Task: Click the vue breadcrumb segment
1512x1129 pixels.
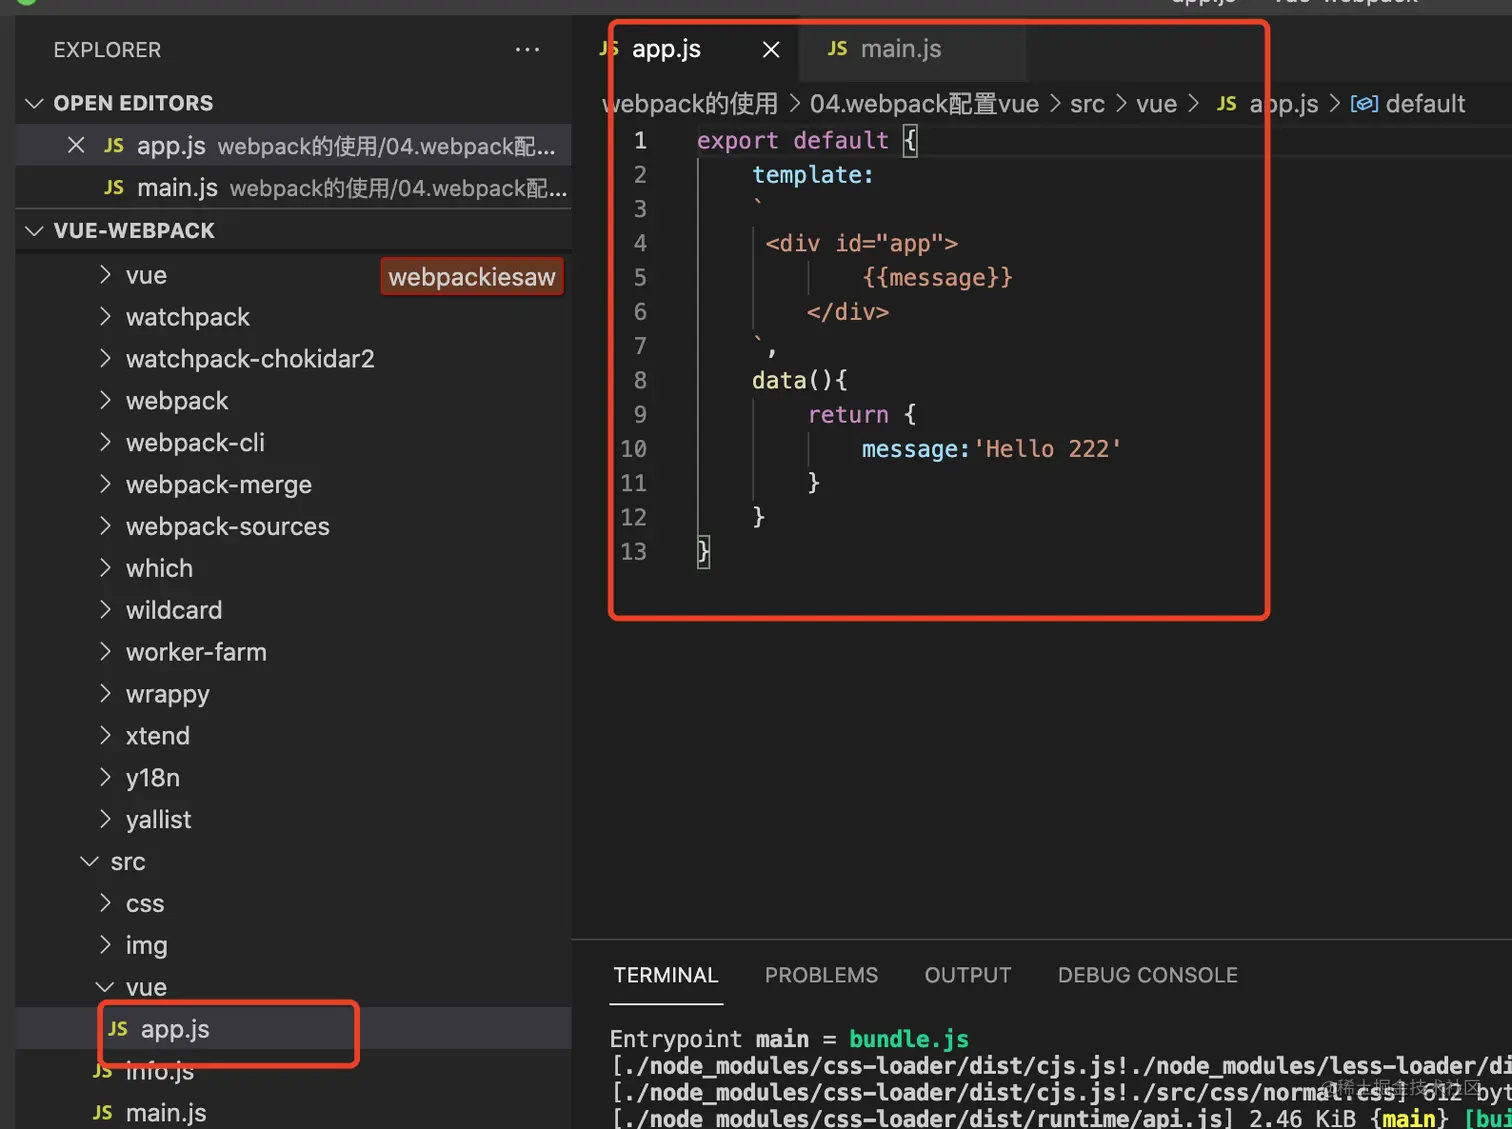Action: coord(1156,104)
